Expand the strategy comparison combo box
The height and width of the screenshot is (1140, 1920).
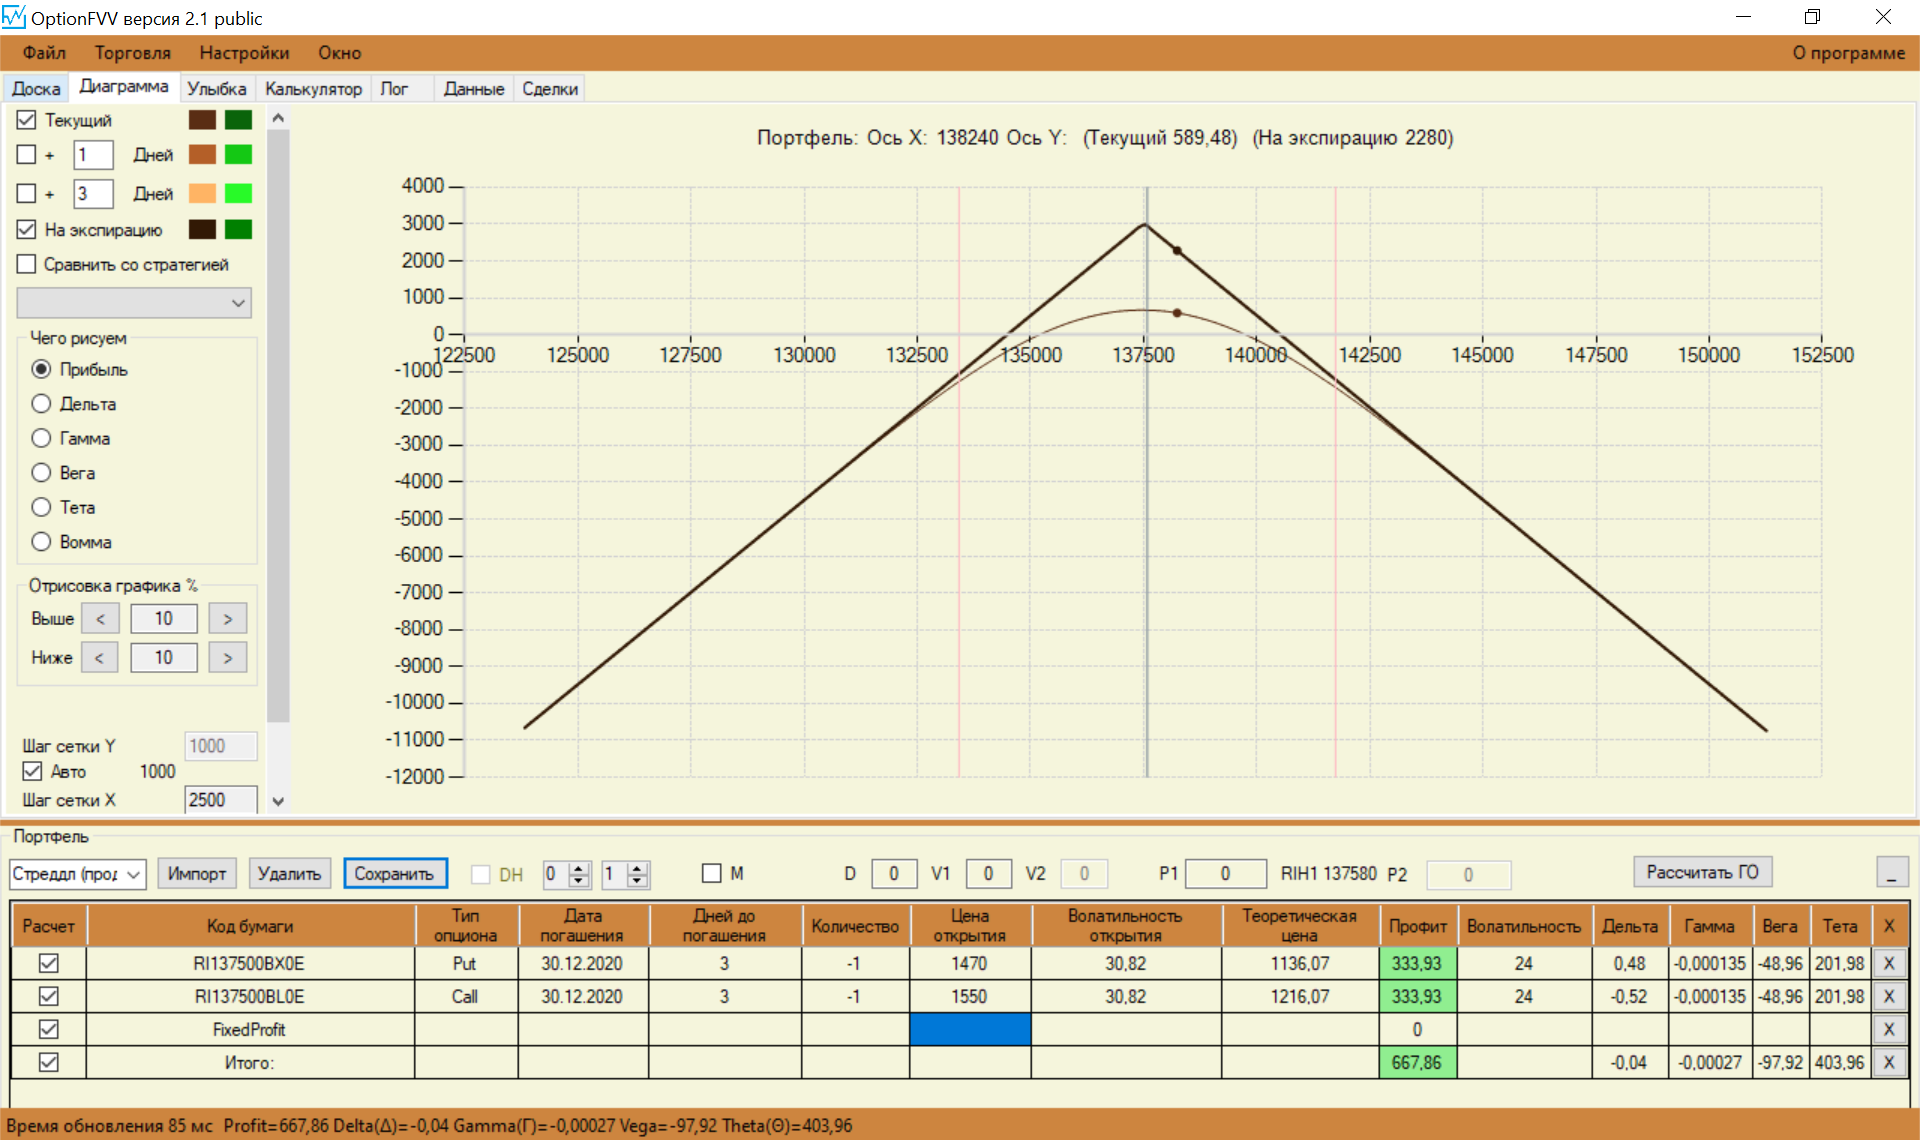(238, 303)
